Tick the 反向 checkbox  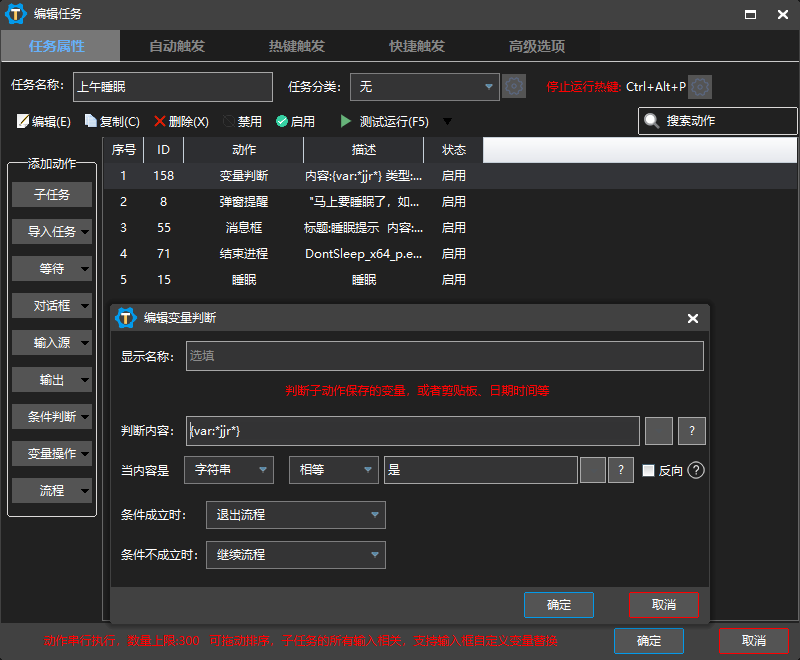coord(648,470)
